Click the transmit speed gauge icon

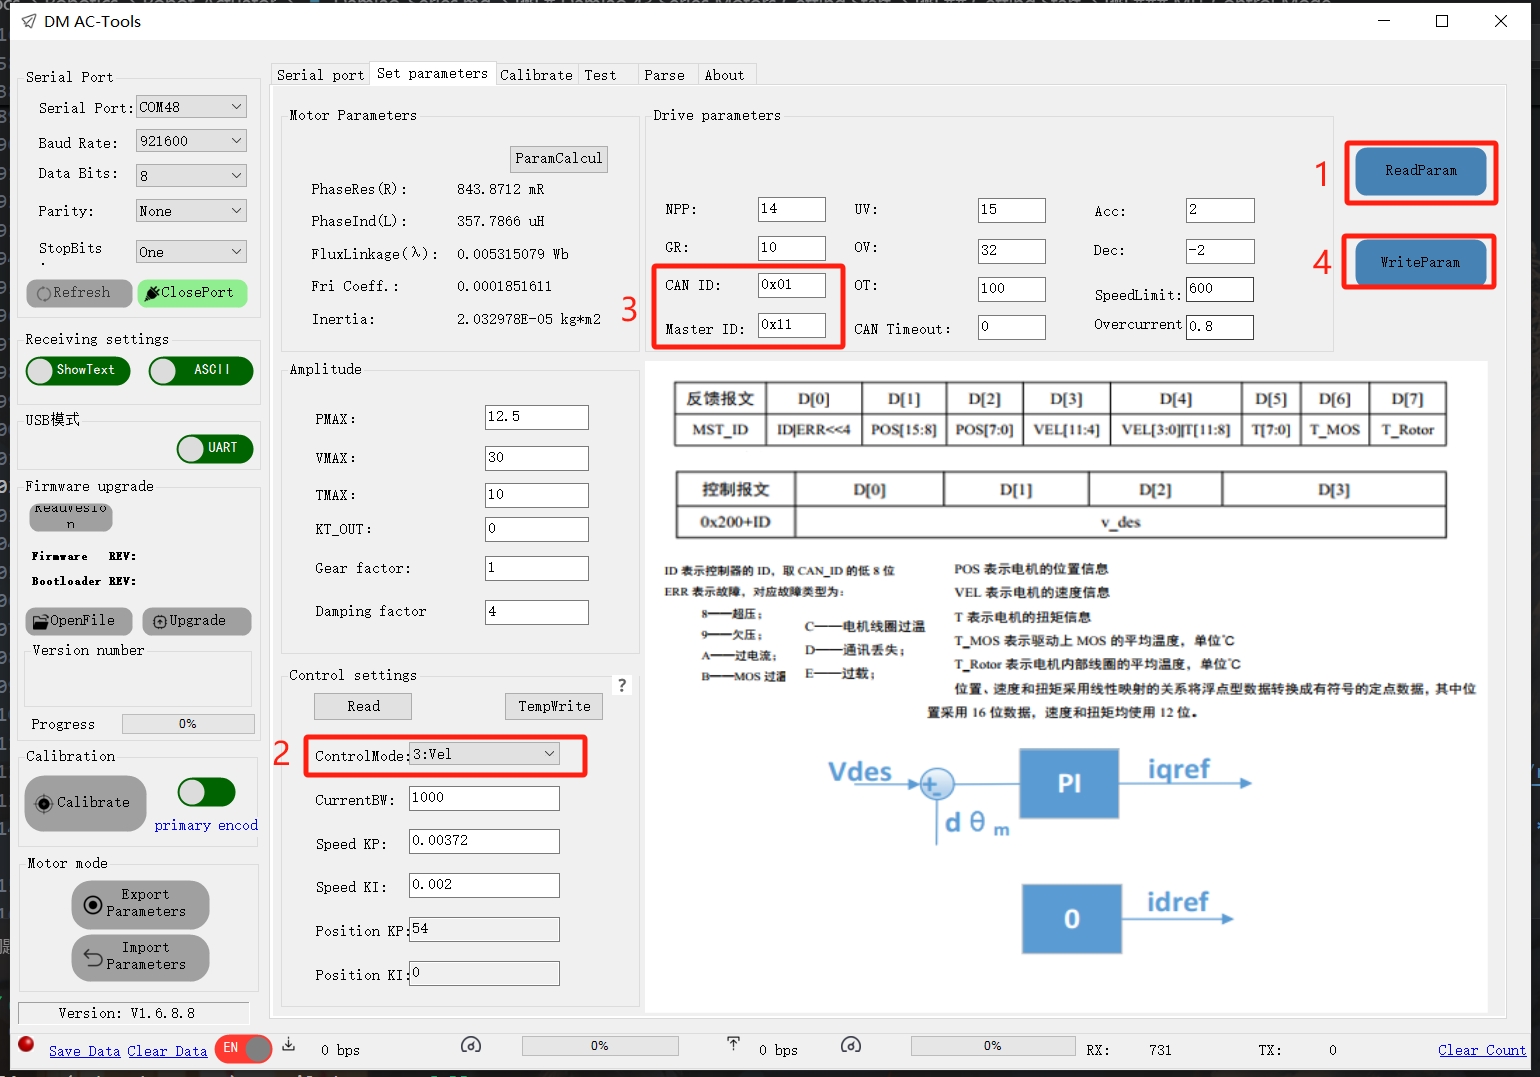click(x=851, y=1045)
